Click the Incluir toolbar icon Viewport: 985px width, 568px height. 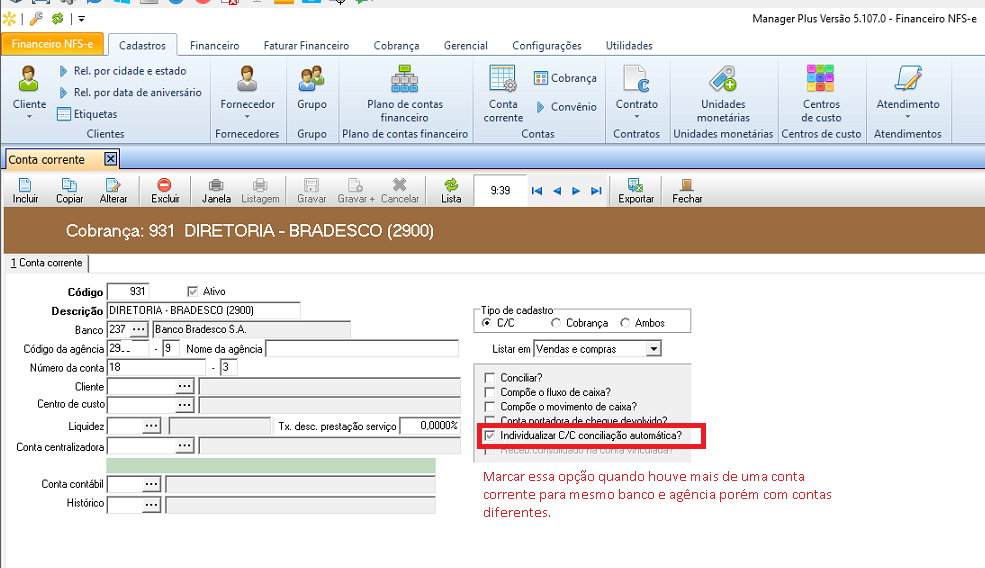coord(25,189)
